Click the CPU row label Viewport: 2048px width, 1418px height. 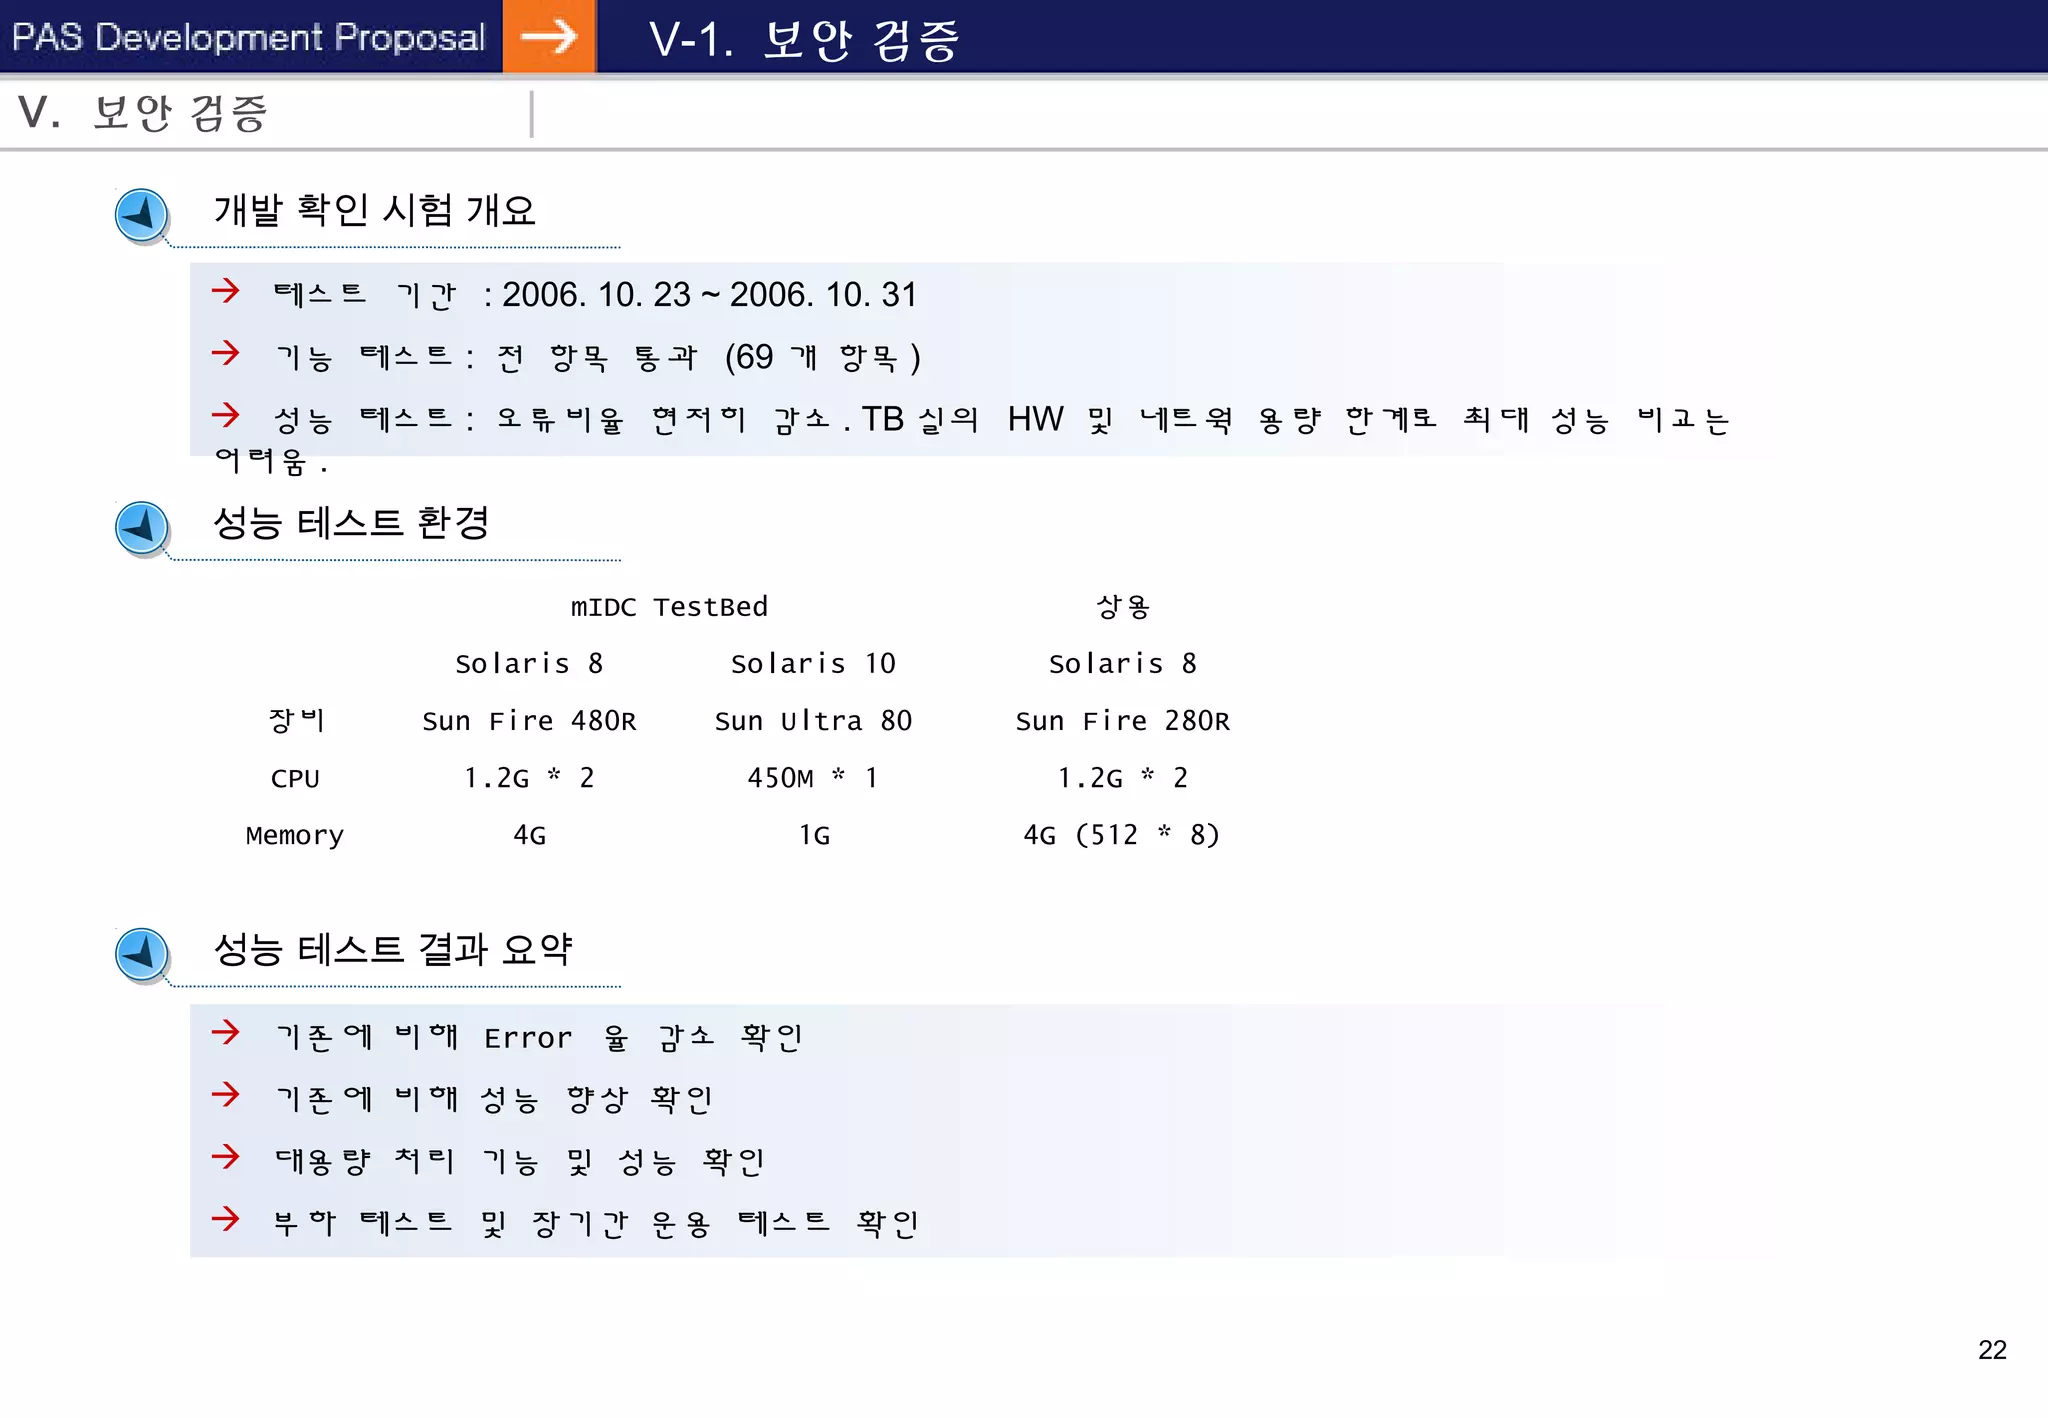pyautogui.click(x=295, y=779)
